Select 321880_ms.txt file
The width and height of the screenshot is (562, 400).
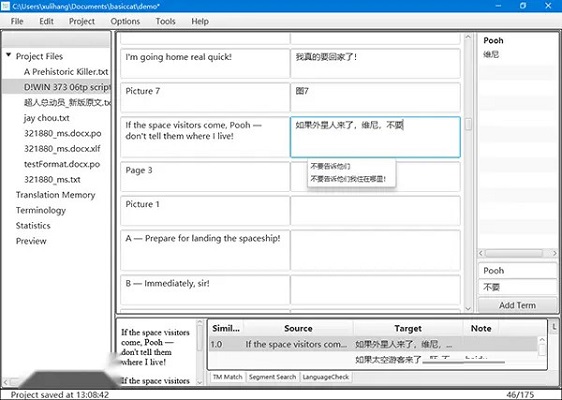point(52,180)
